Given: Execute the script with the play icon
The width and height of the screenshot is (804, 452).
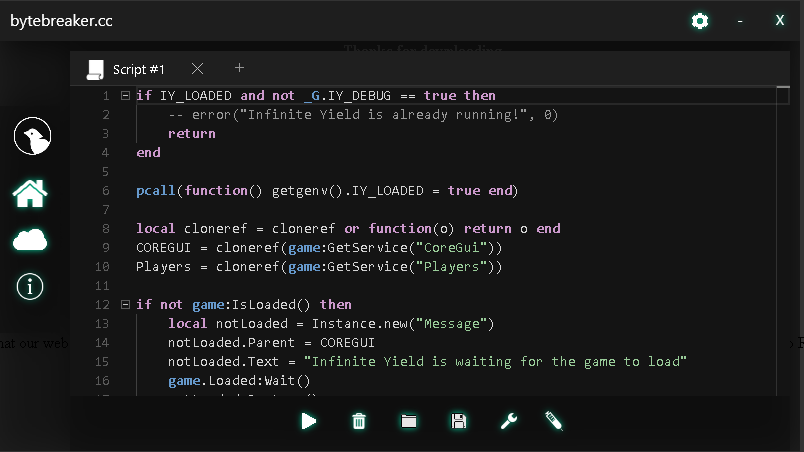Looking at the screenshot, I should pyautogui.click(x=309, y=421).
